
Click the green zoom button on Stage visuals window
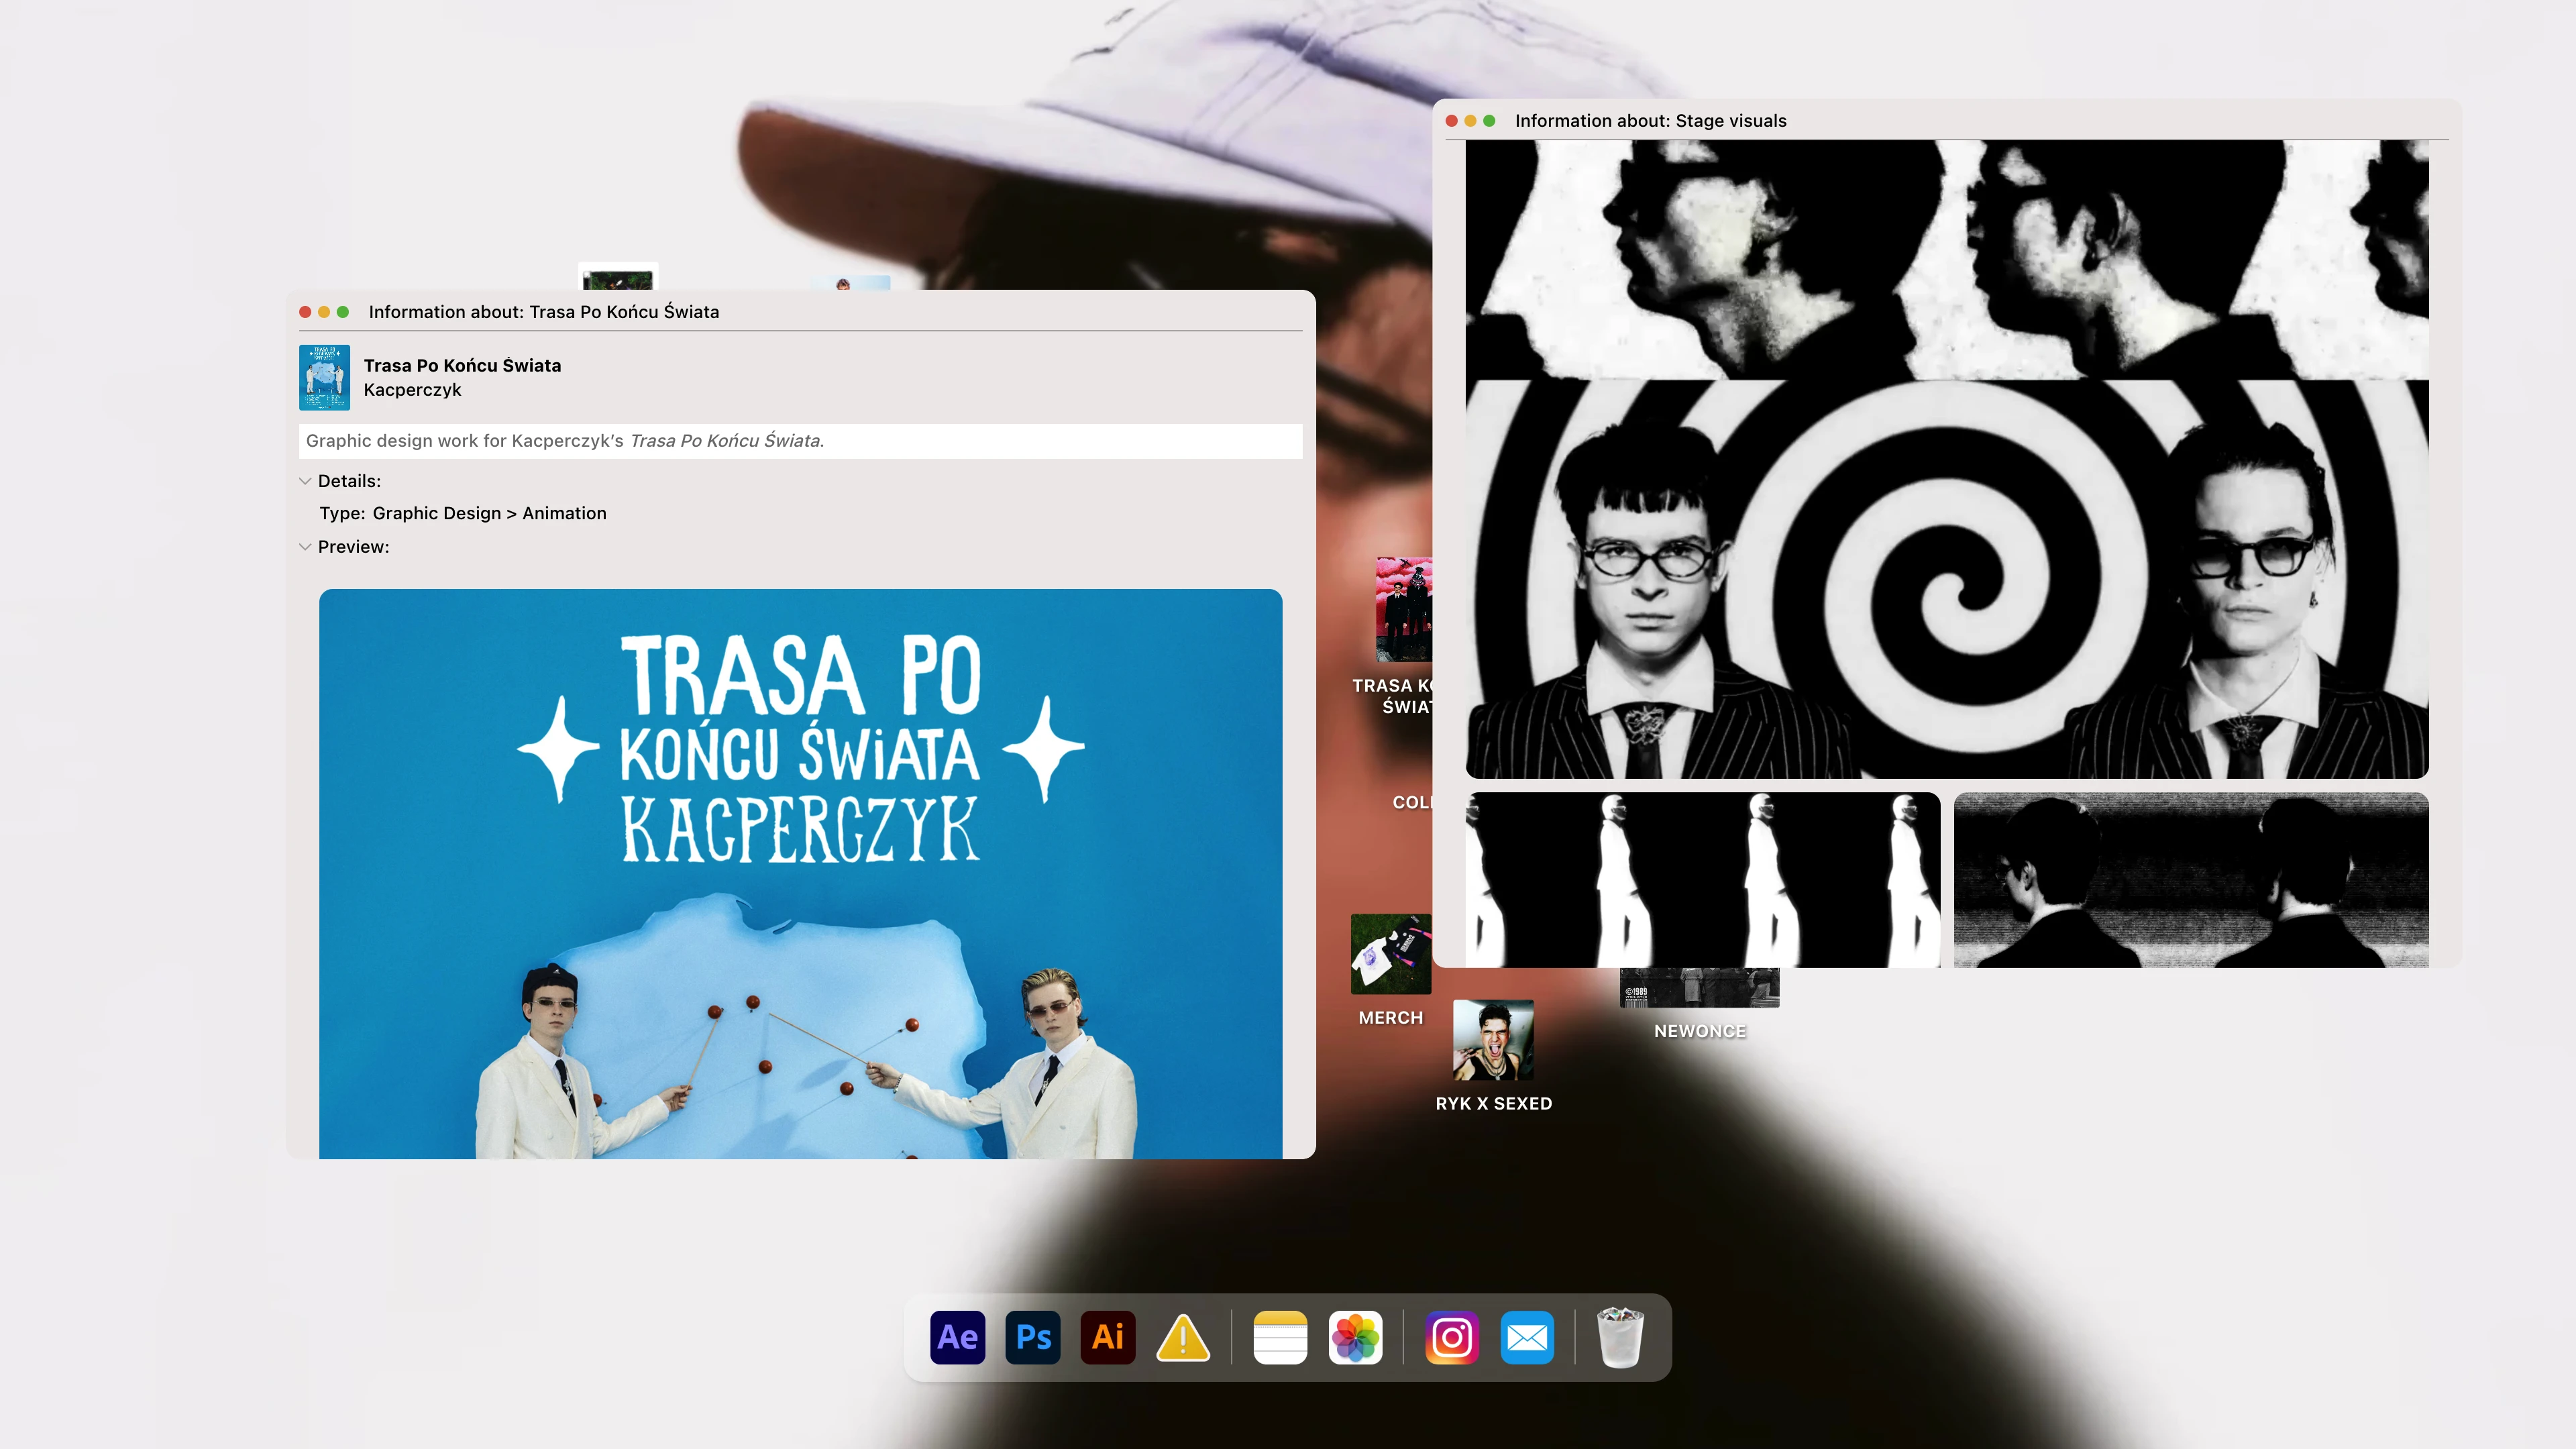[1490, 120]
